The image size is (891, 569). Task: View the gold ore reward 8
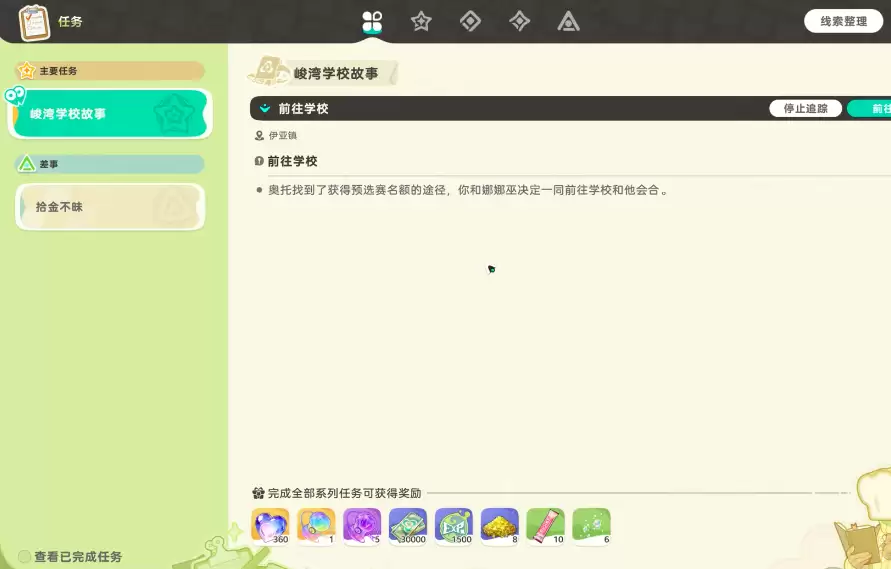pos(499,526)
